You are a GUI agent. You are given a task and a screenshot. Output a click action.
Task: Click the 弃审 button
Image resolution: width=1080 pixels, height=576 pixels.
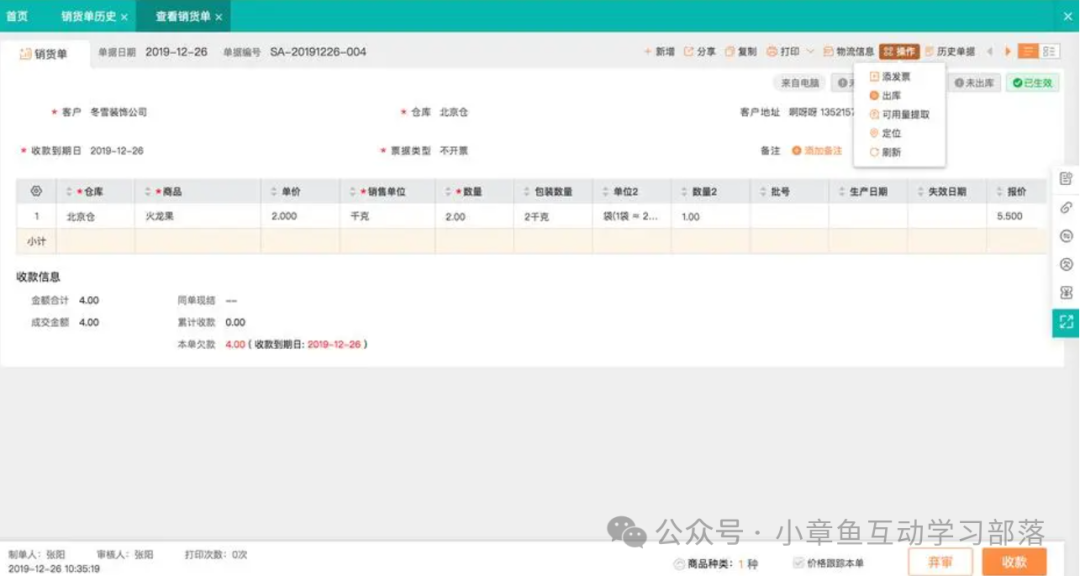pos(940,562)
